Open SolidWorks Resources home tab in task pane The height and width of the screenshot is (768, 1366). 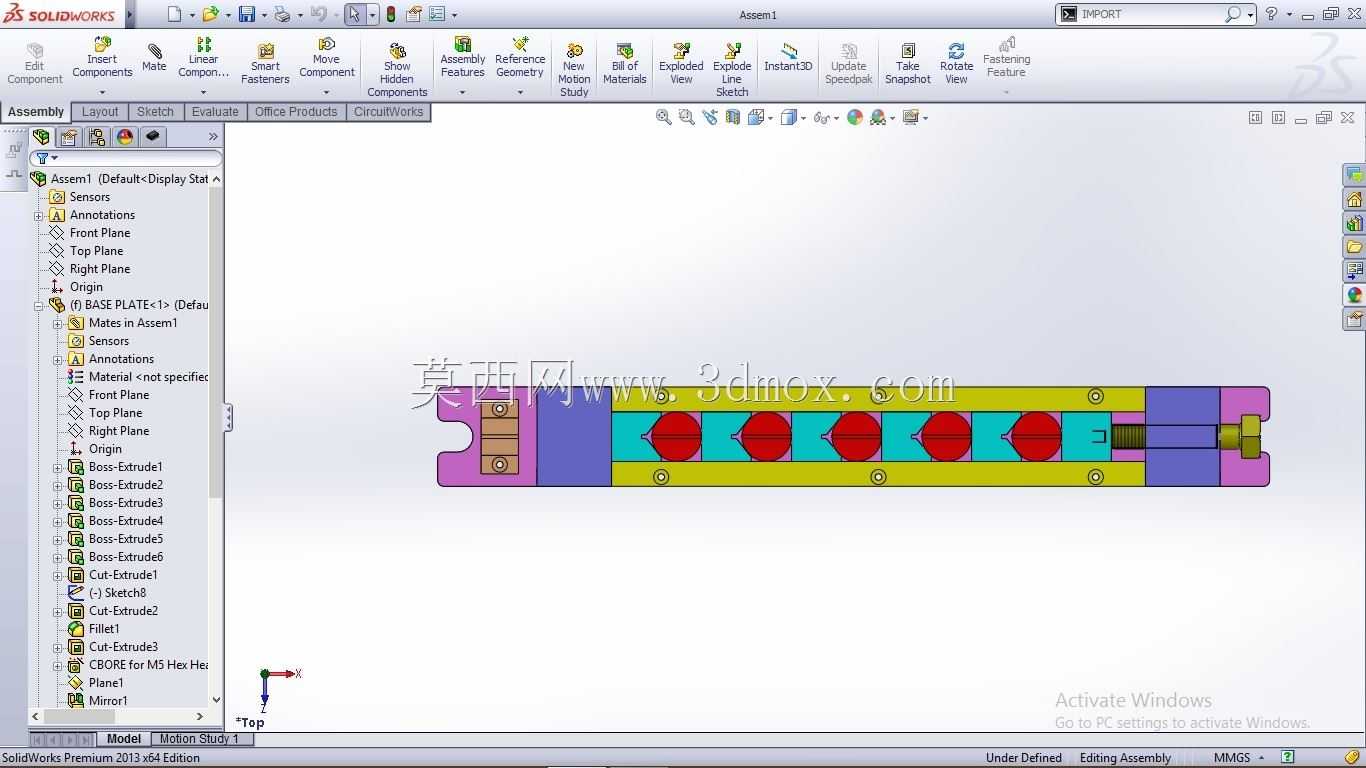1354,199
